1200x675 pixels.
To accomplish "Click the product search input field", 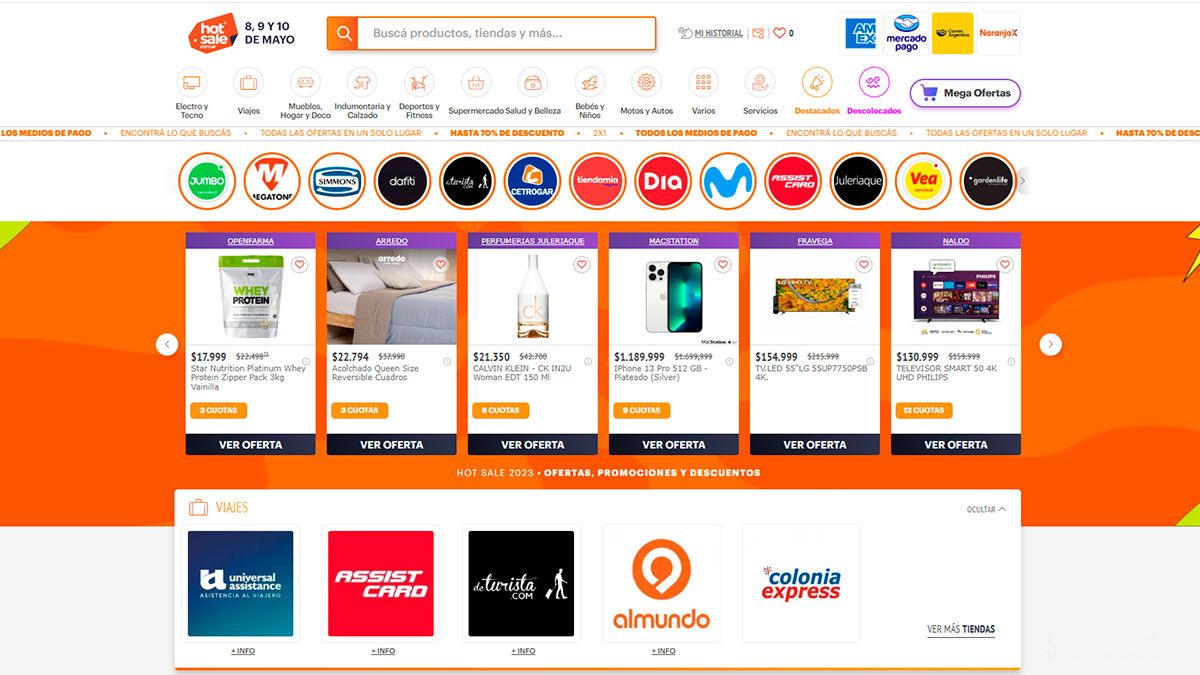I will click(x=507, y=33).
